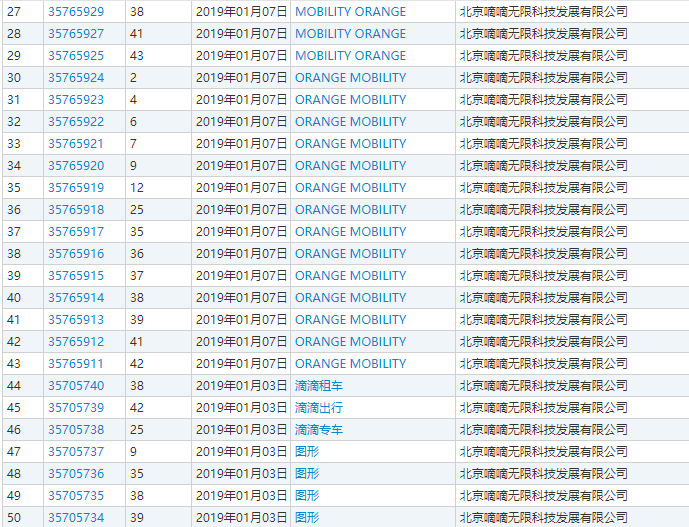689x527 pixels.
Task: Open the 滴滴出行 trademark link
Action: click(x=319, y=407)
